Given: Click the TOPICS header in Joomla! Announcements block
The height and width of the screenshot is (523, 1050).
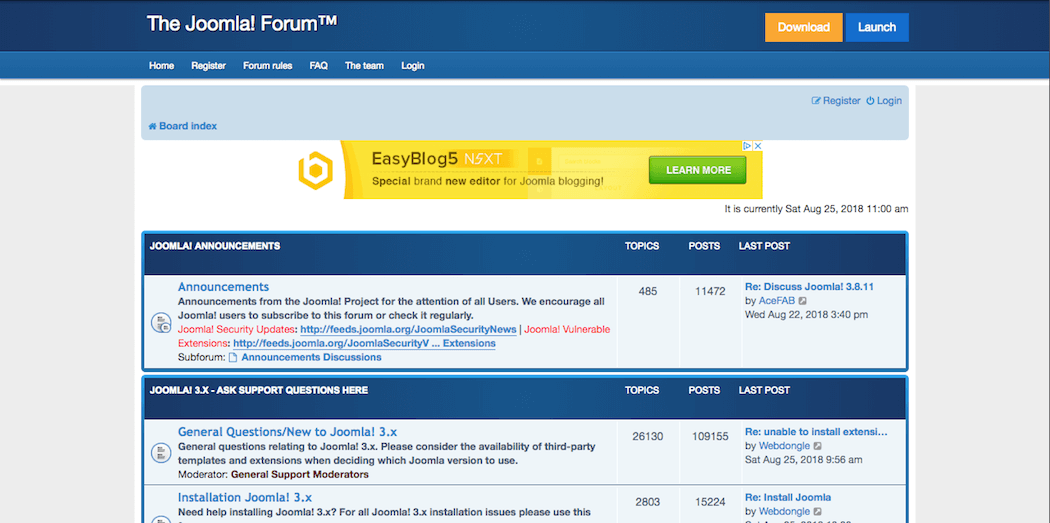Looking at the screenshot, I should [x=642, y=246].
